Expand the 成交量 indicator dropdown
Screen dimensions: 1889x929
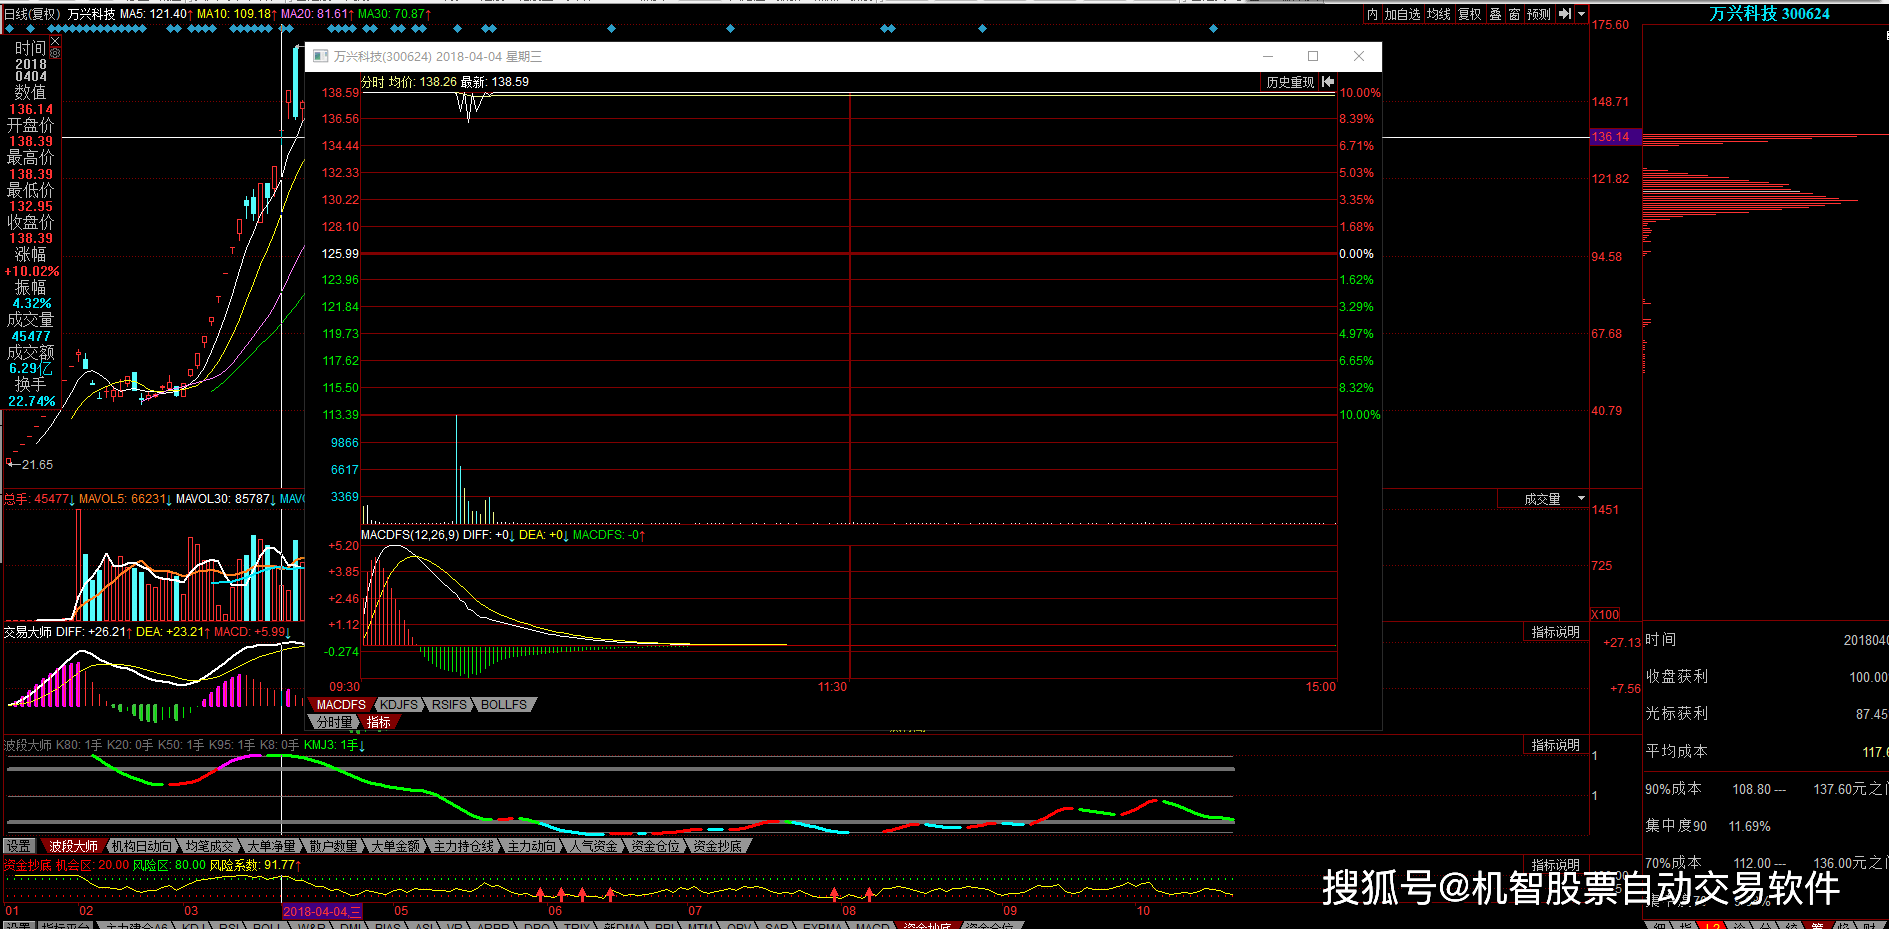pos(1581,498)
